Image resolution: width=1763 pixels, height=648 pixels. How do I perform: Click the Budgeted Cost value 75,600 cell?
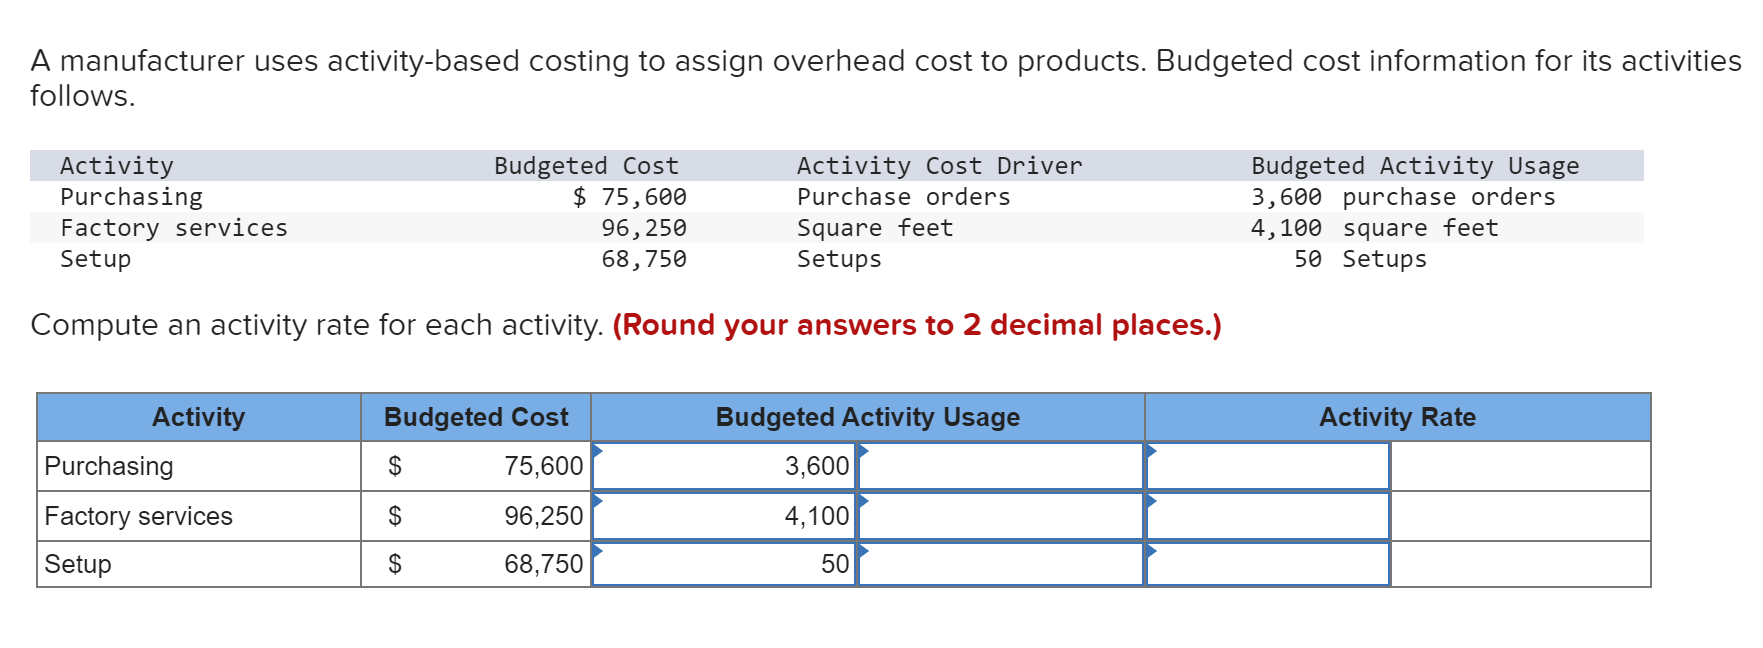(x=543, y=465)
